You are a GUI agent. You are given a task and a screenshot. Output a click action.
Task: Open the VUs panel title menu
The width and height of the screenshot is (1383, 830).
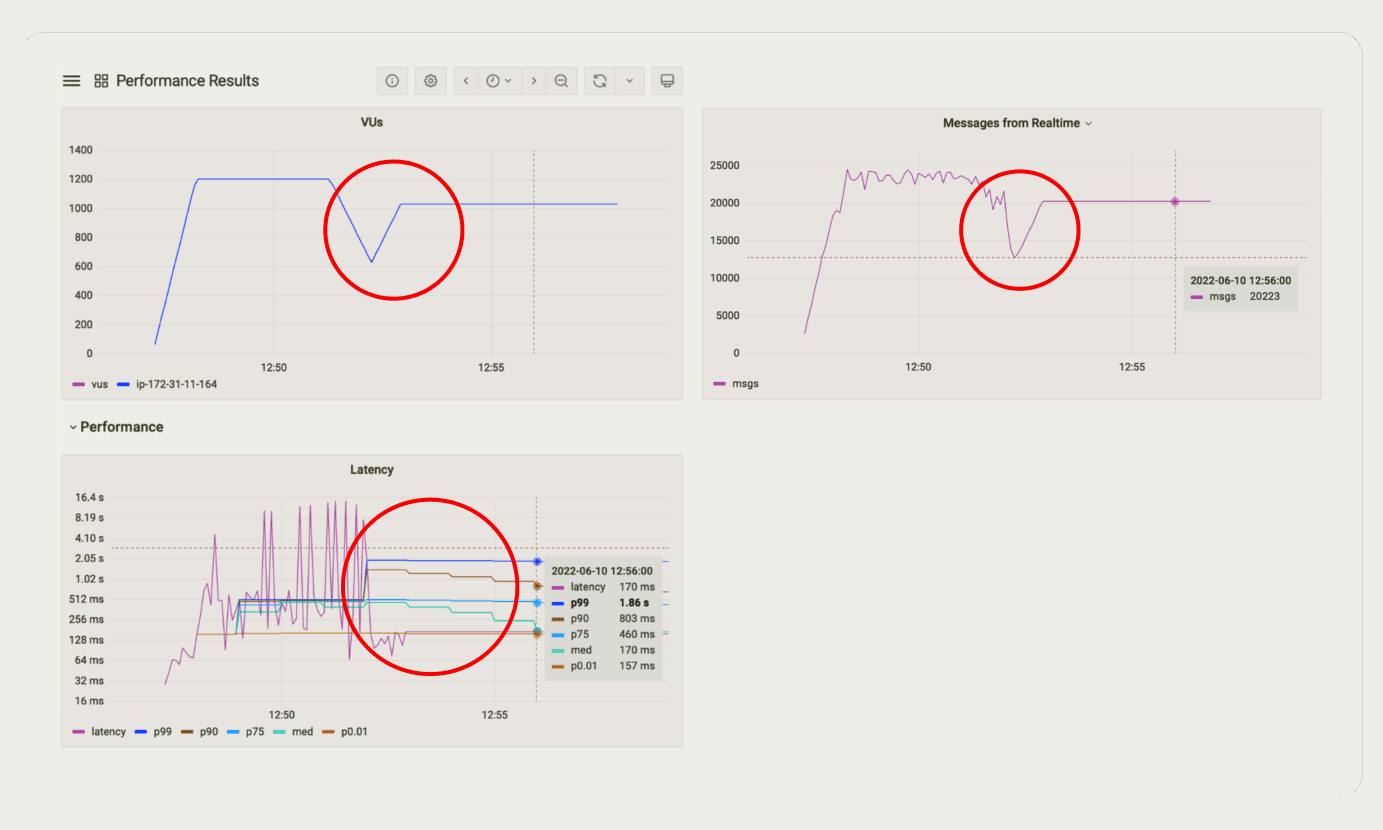(x=372, y=122)
